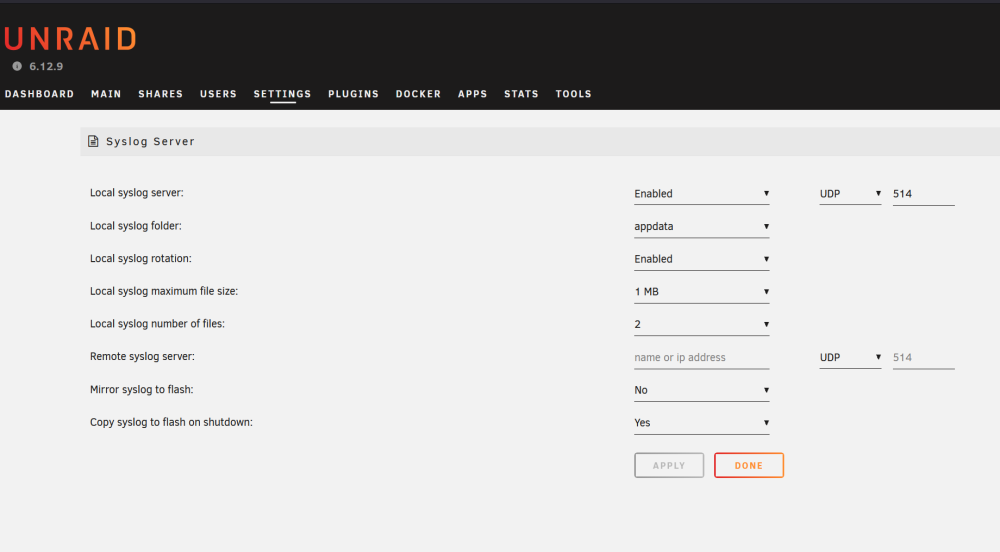
Task: Click the 6.12.9 version number text
Action: pyautogui.click(x=46, y=66)
